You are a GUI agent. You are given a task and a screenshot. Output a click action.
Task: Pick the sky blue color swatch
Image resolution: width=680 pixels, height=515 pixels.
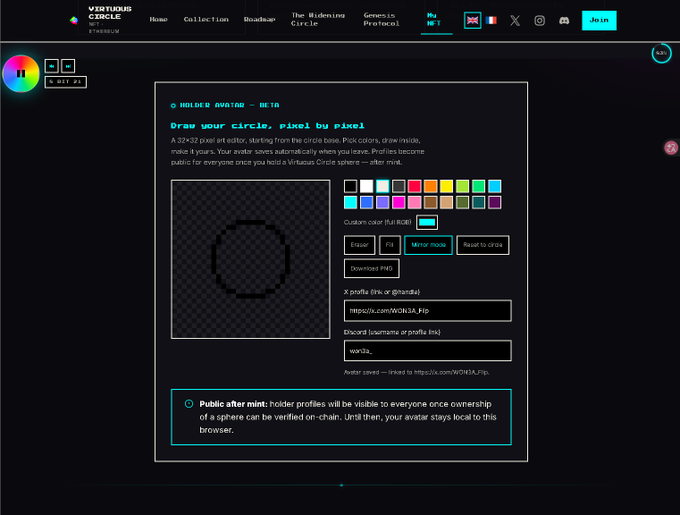pyautogui.click(x=494, y=186)
